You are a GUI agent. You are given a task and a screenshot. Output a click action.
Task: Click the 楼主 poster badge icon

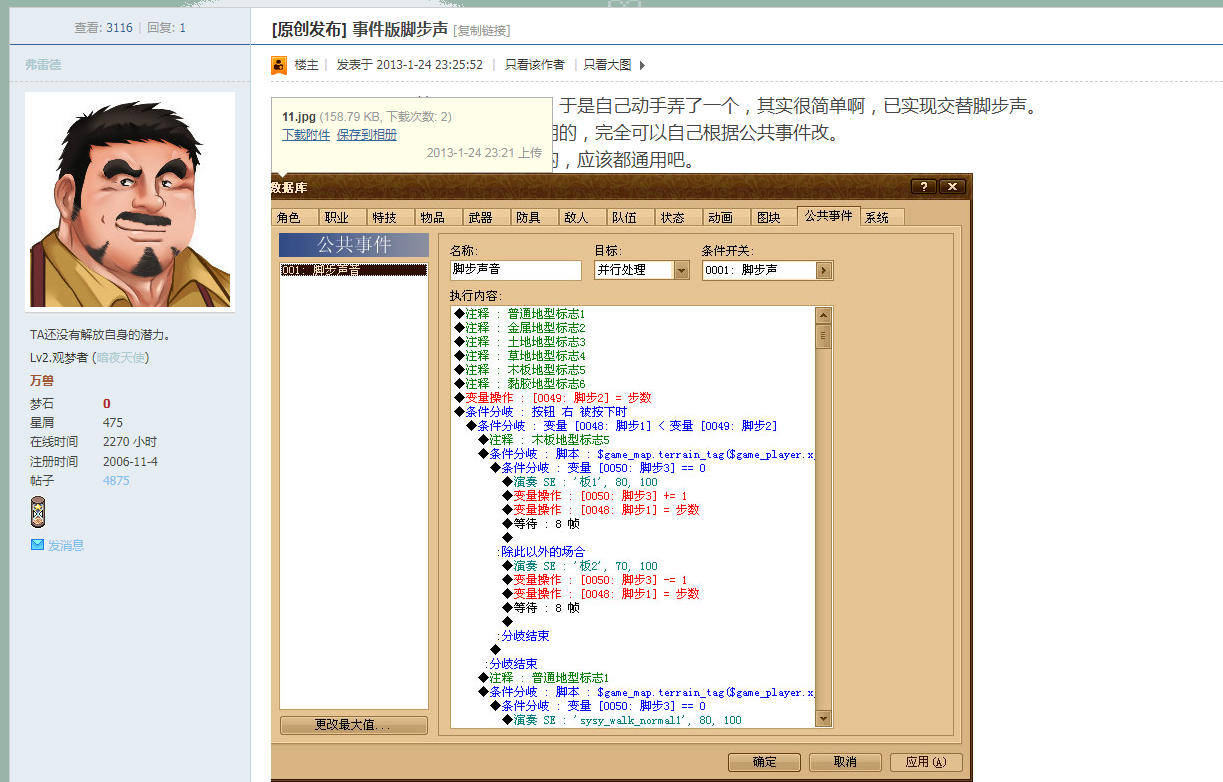(279, 65)
